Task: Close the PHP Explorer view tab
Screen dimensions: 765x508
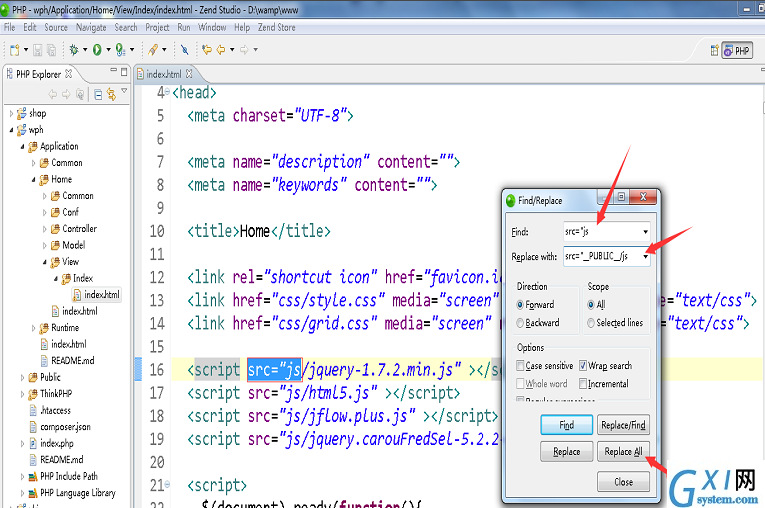Action: (69, 74)
